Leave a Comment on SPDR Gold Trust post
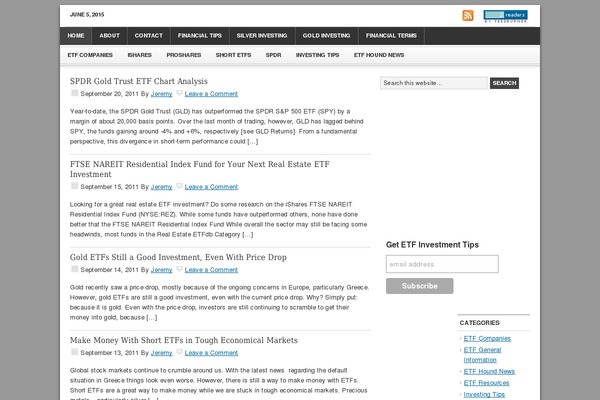 pos(211,94)
